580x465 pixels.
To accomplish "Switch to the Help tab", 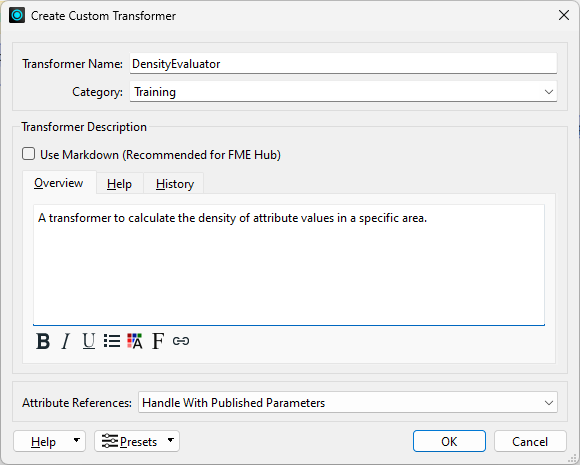I will [119, 184].
